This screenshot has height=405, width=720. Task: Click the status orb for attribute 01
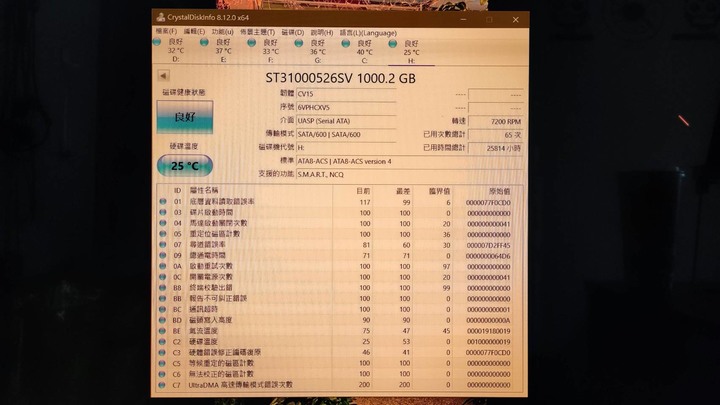pos(163,202)
